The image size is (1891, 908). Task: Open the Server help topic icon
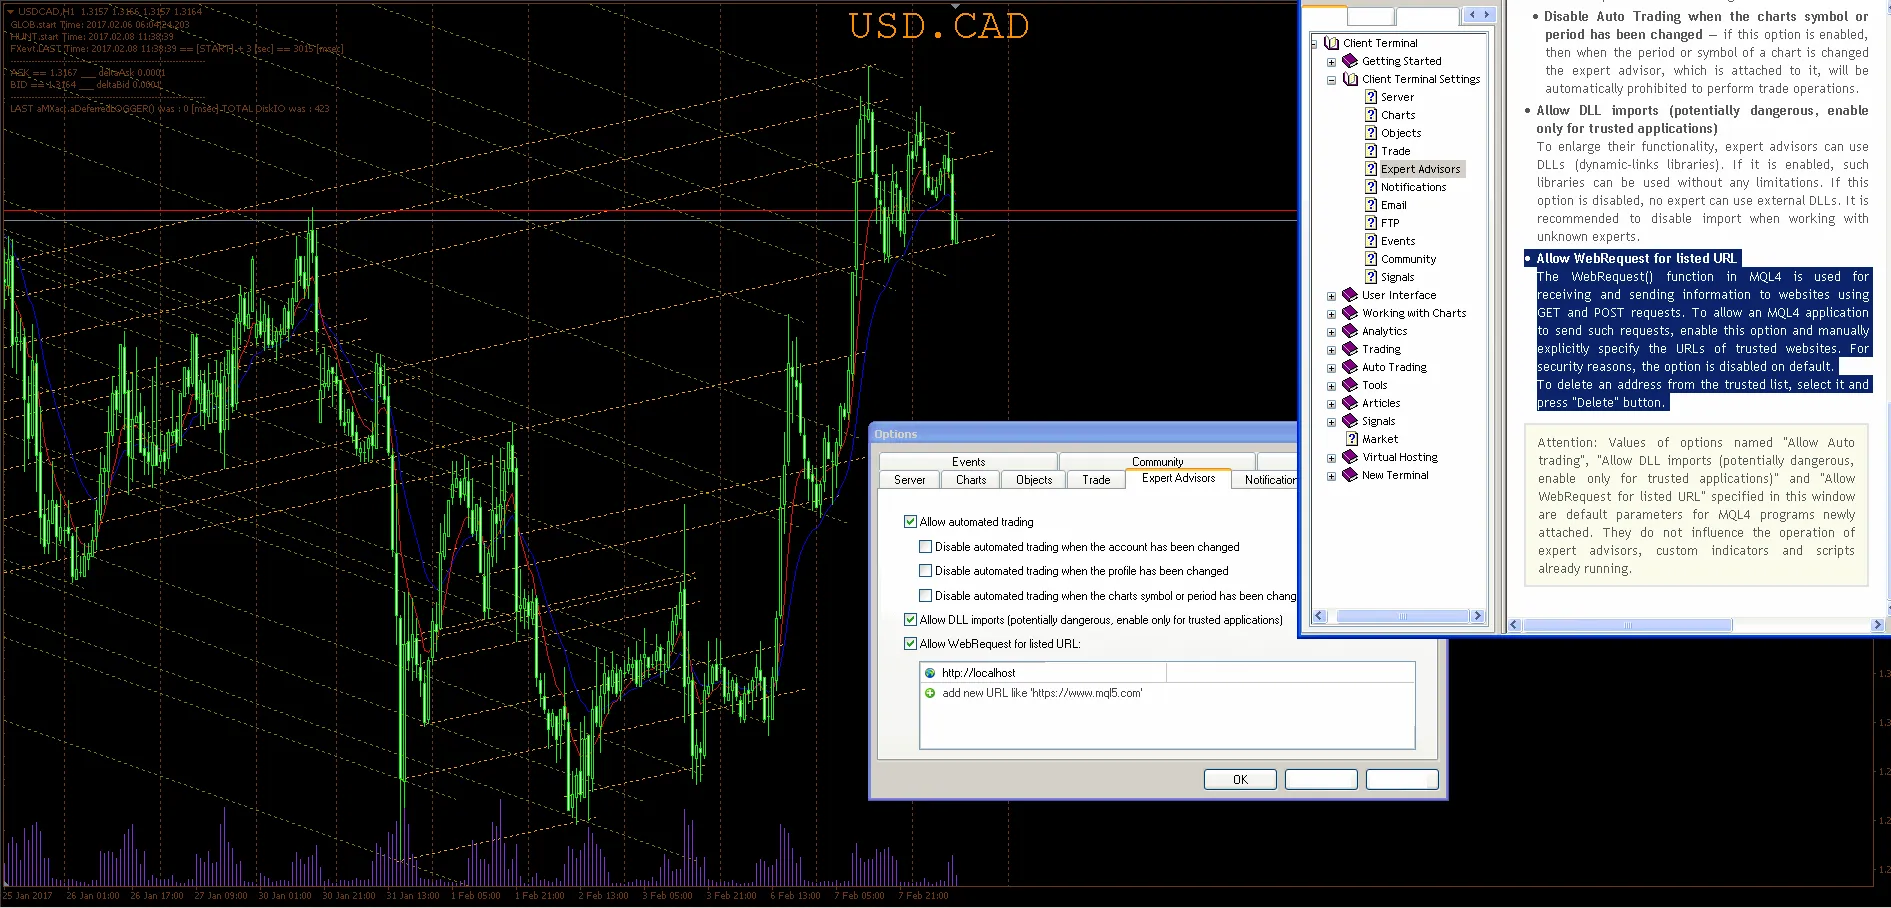pyautogui.click(x=1371, y=97)
